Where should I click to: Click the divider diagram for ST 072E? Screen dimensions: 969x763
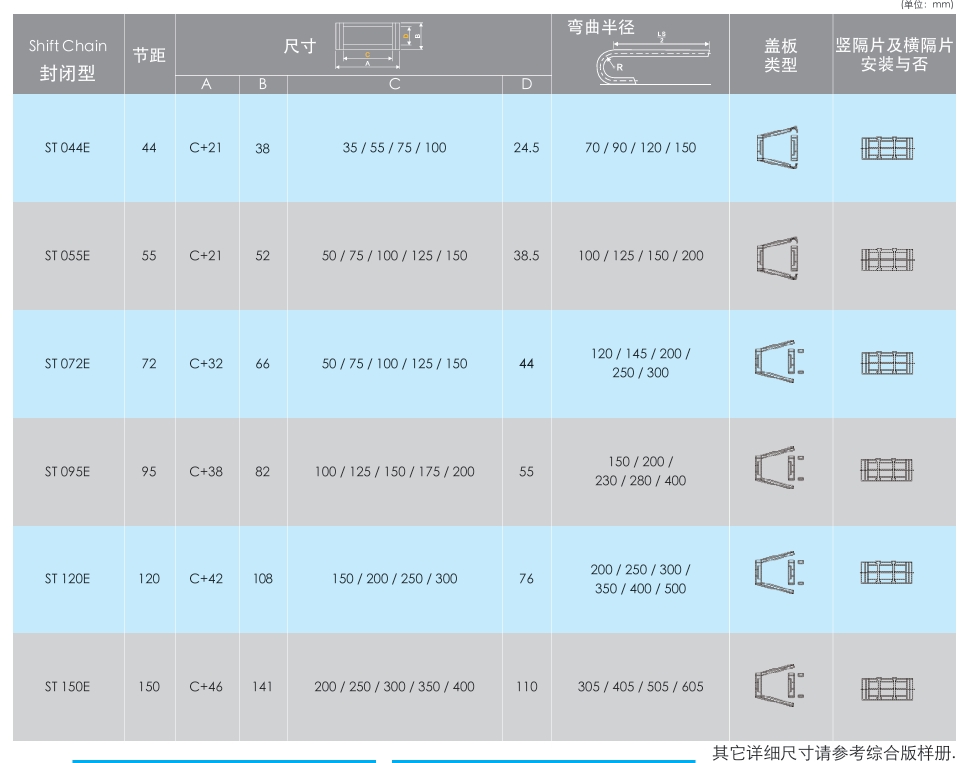point(887,363)
